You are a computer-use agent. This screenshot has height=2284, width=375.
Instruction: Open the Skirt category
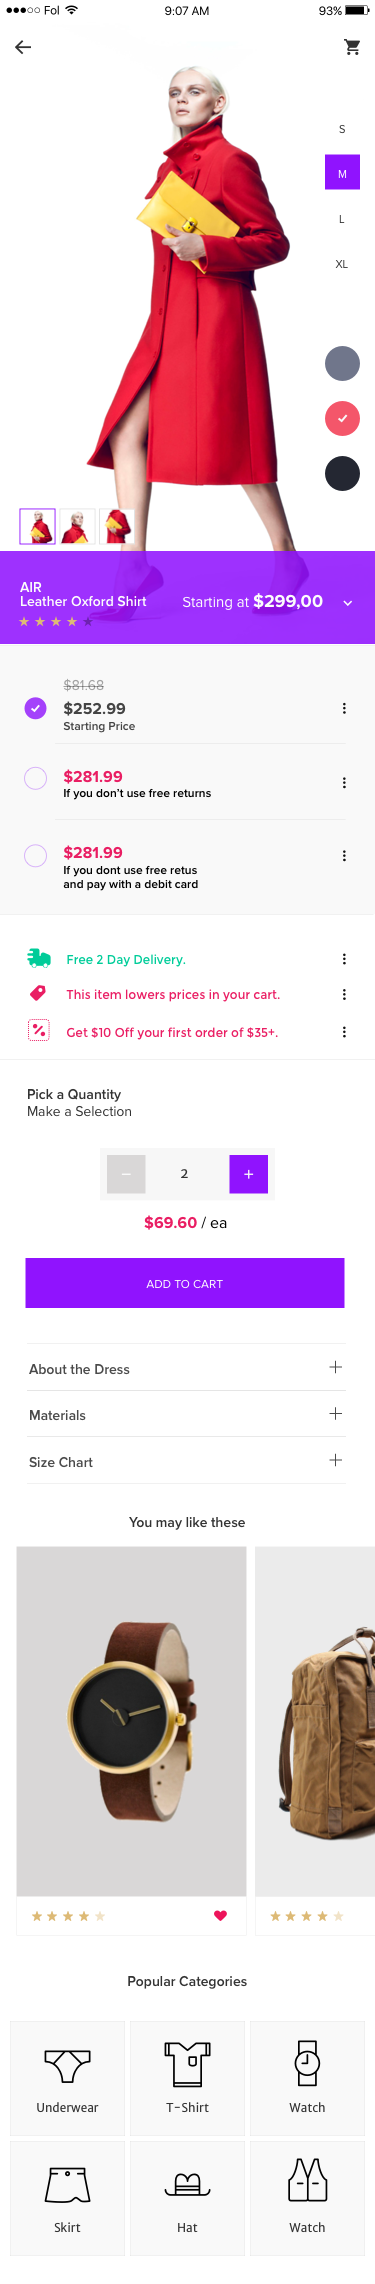click(67, 2197)
